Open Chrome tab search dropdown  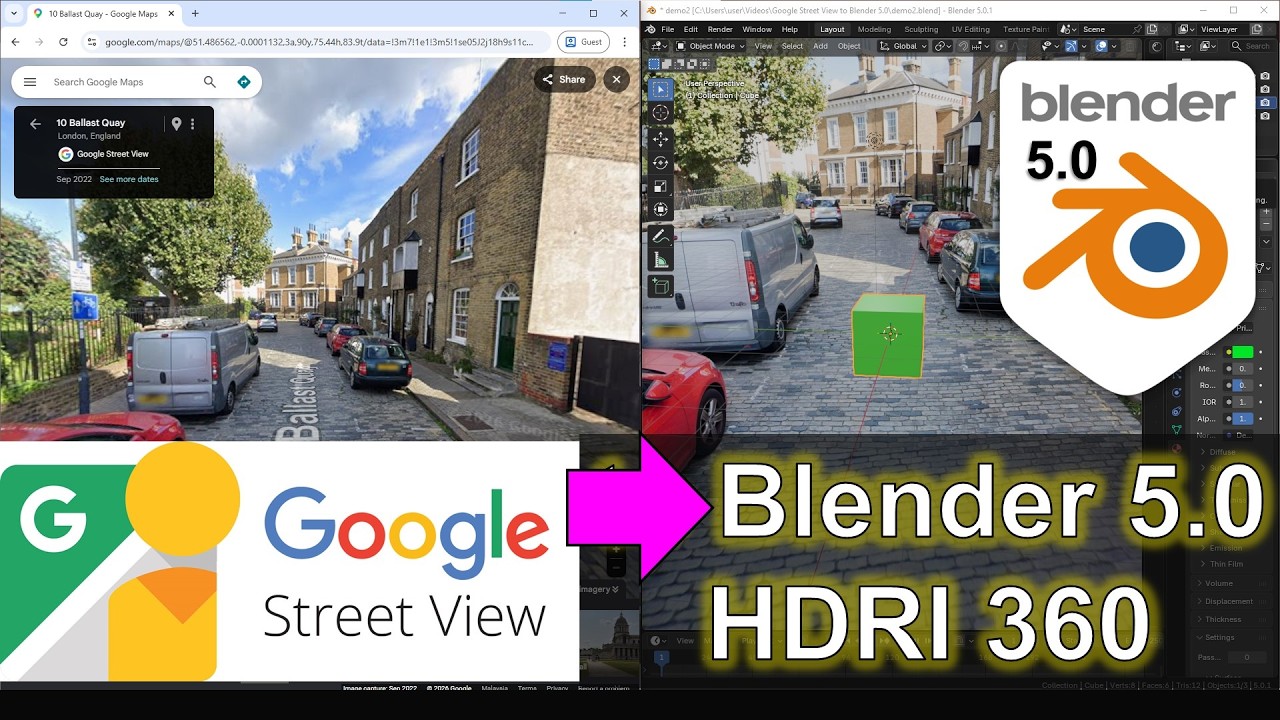[x=14, y=13]
